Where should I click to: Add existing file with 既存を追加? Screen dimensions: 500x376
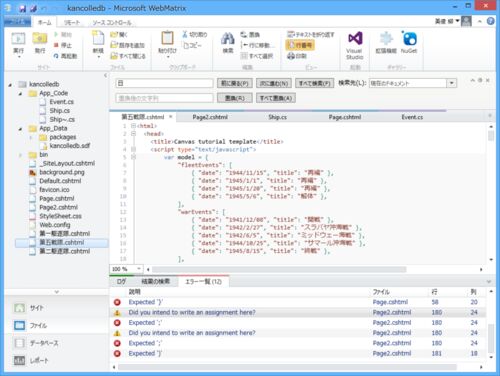(127, 45)
